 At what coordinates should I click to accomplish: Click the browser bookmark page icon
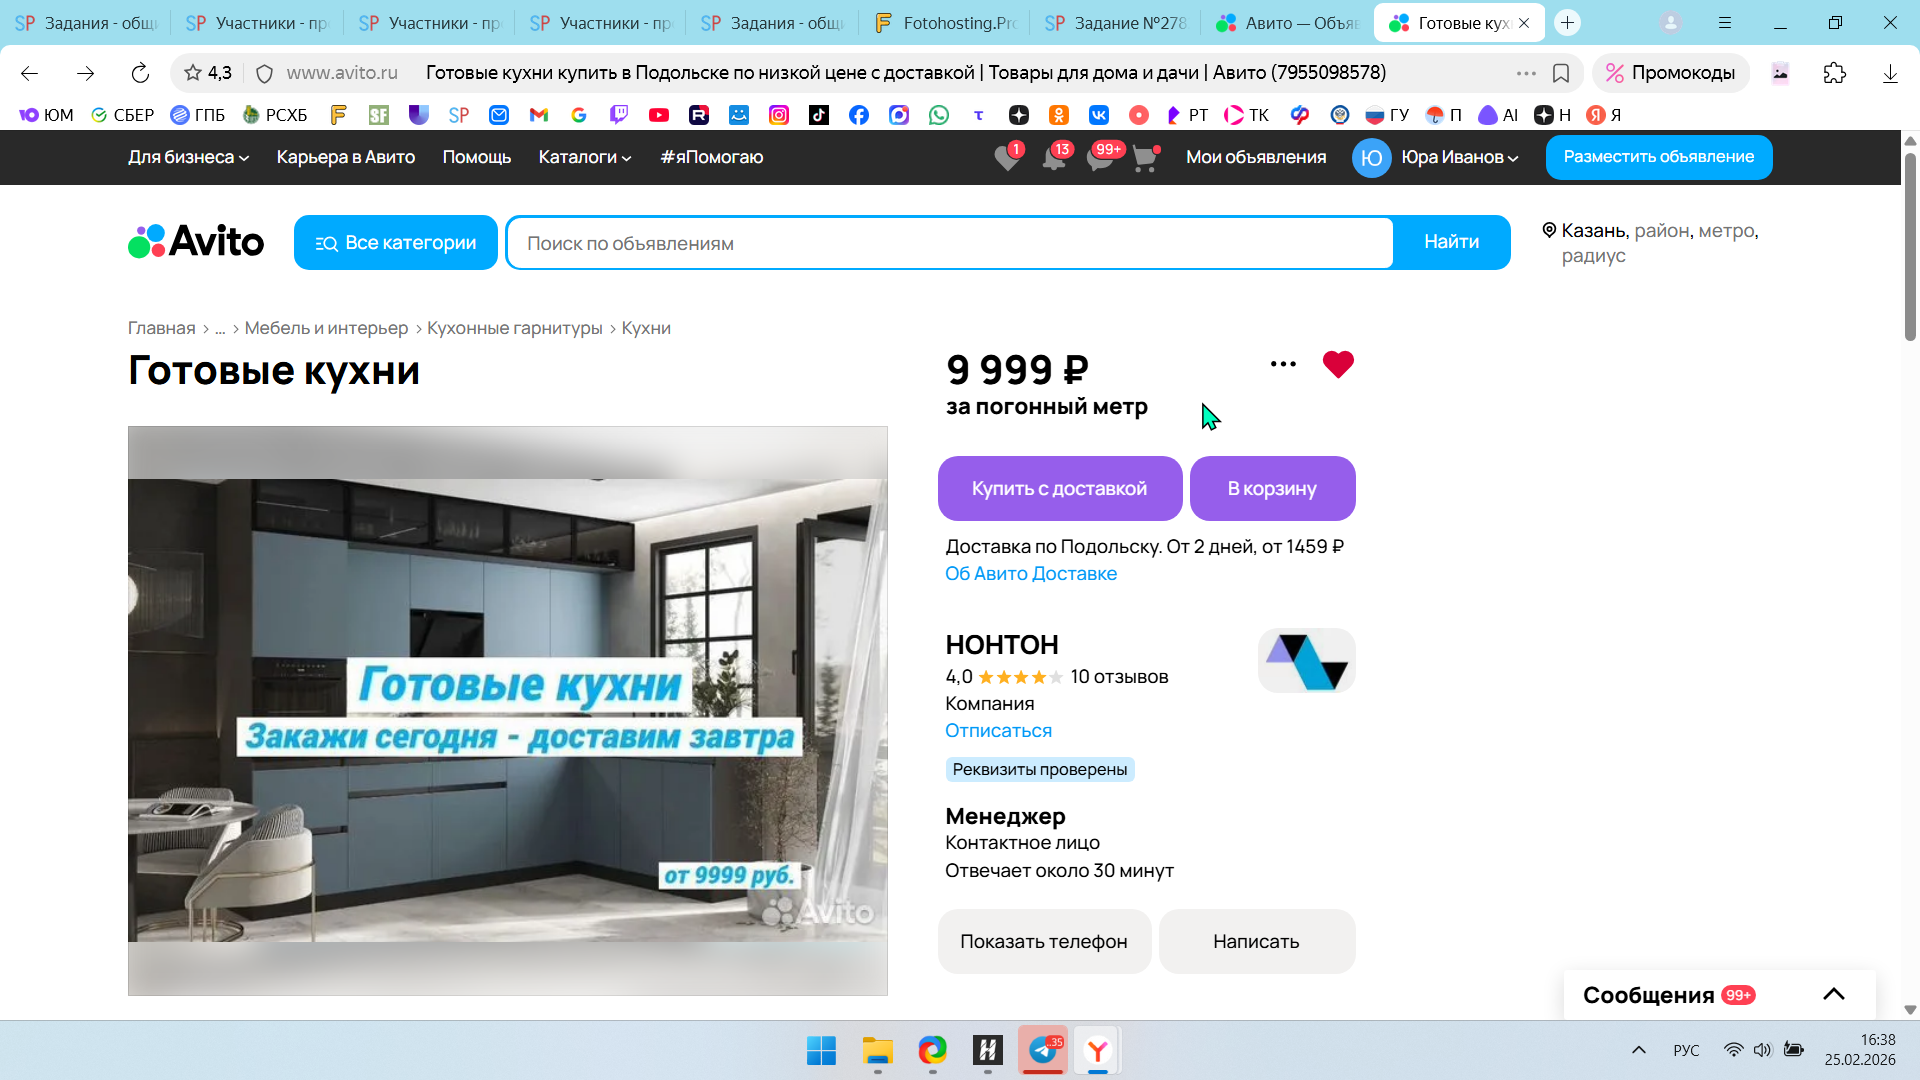(x=1560, y=73)
